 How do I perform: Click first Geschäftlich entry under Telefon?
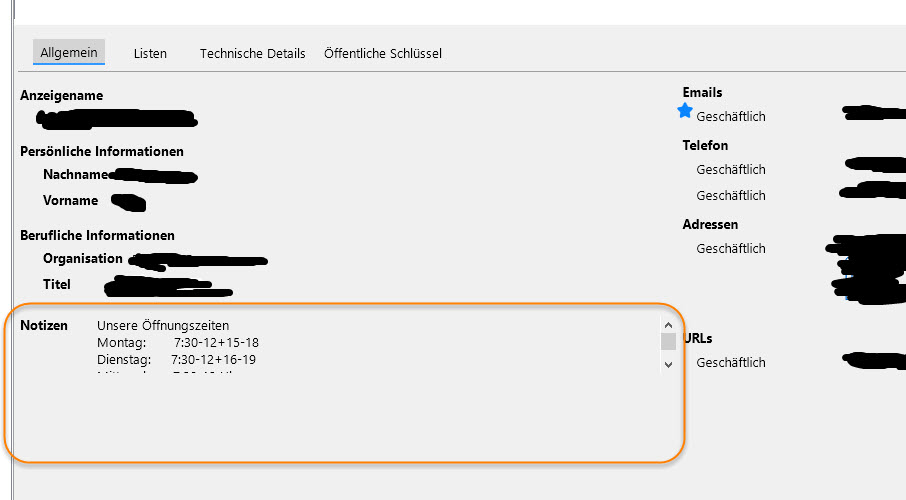pos(731,170)
